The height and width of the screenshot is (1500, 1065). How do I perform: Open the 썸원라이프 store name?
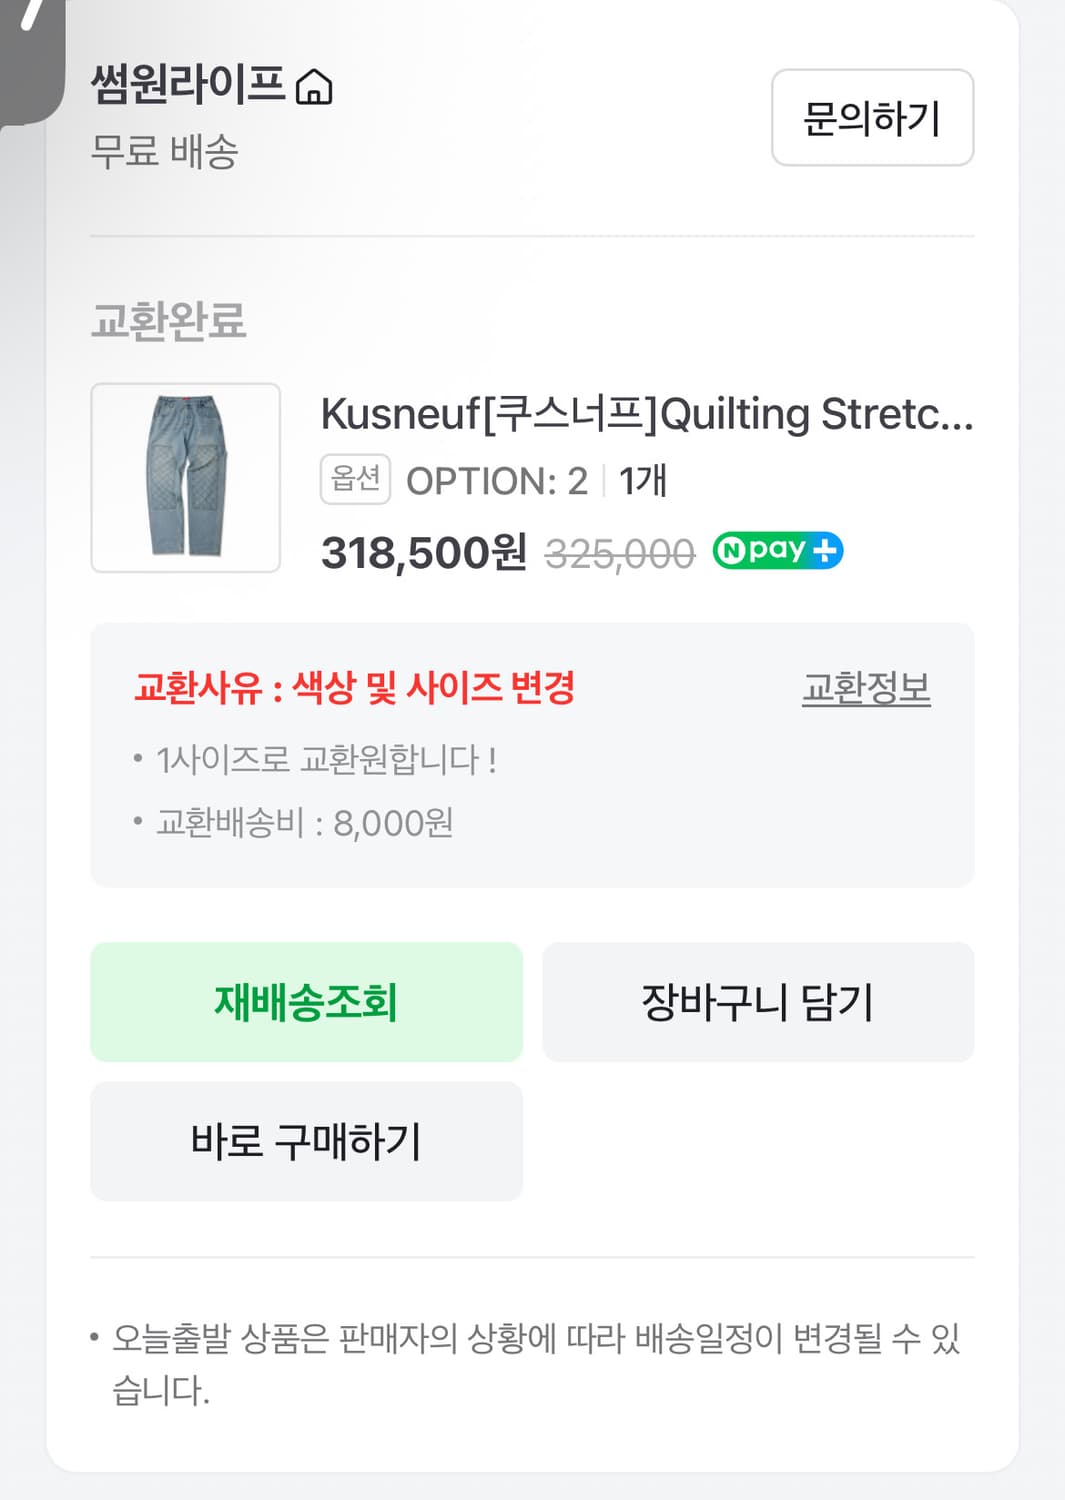pos(188,84)
